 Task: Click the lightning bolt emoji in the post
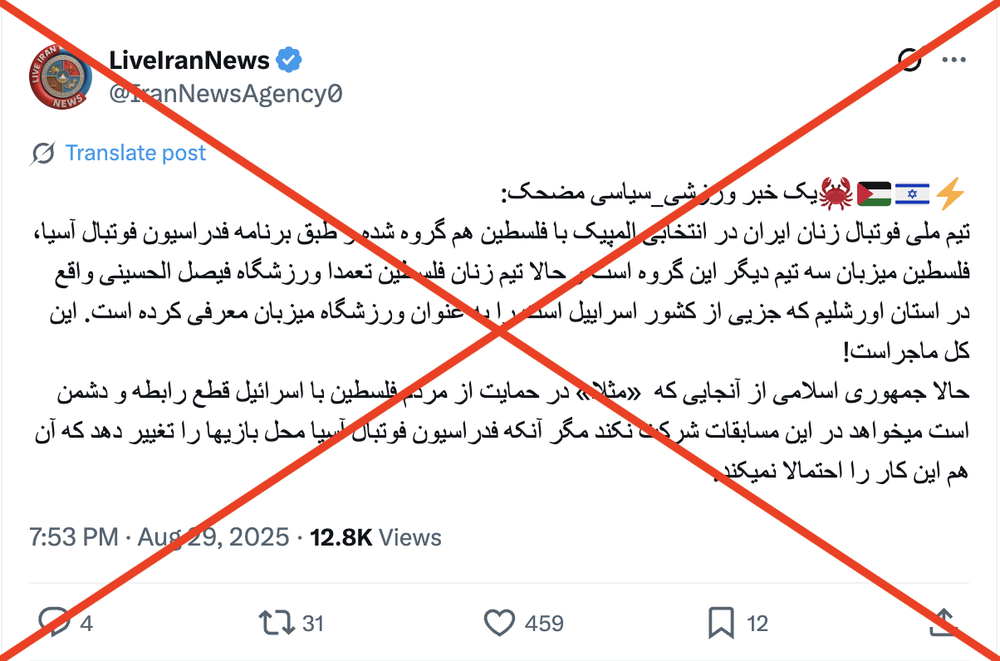[x=950, y=193]
